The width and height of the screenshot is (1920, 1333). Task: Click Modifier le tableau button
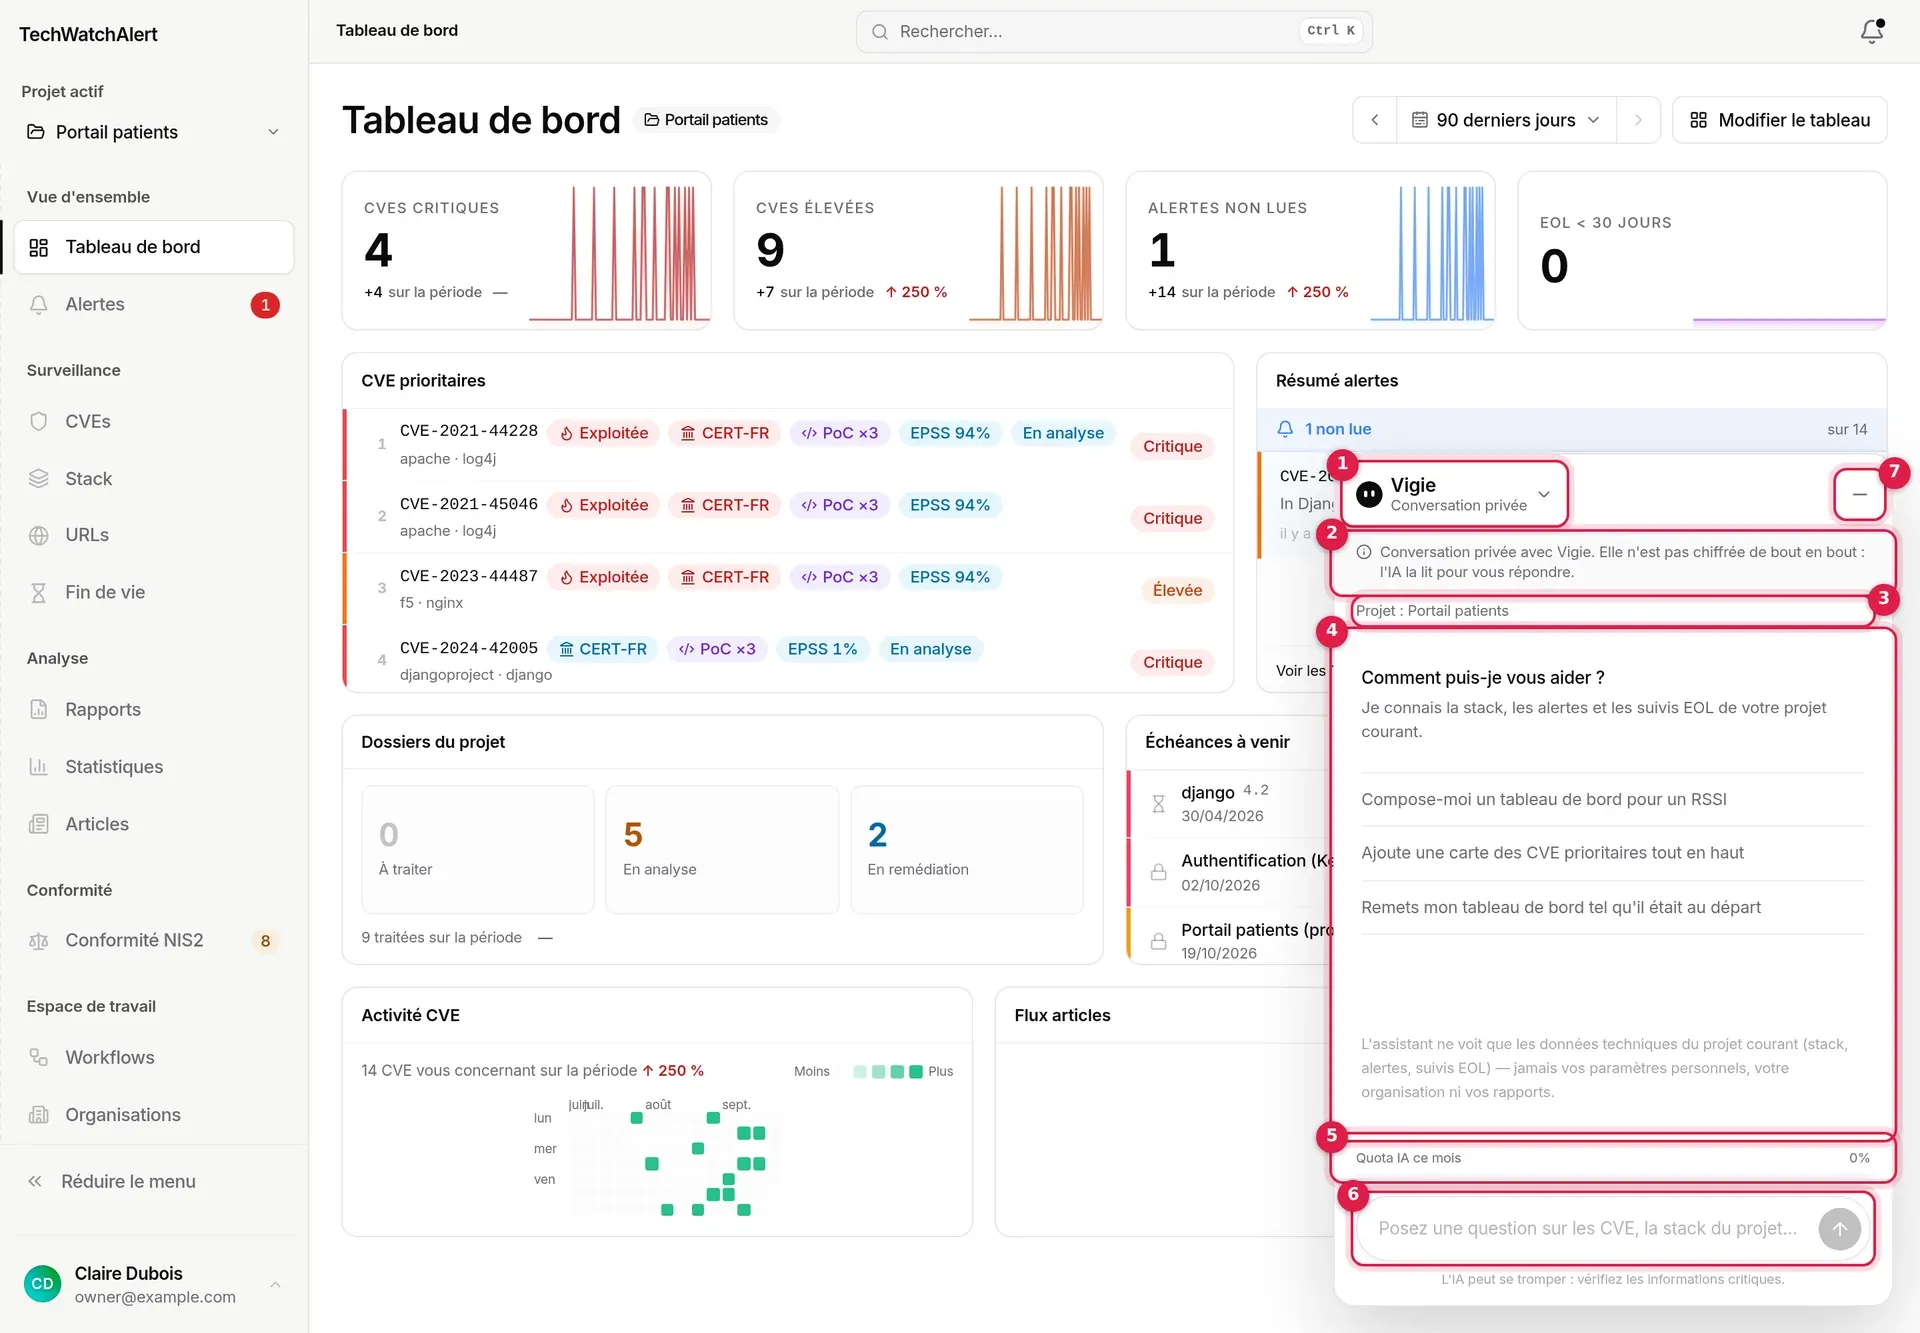point(1779,120)
